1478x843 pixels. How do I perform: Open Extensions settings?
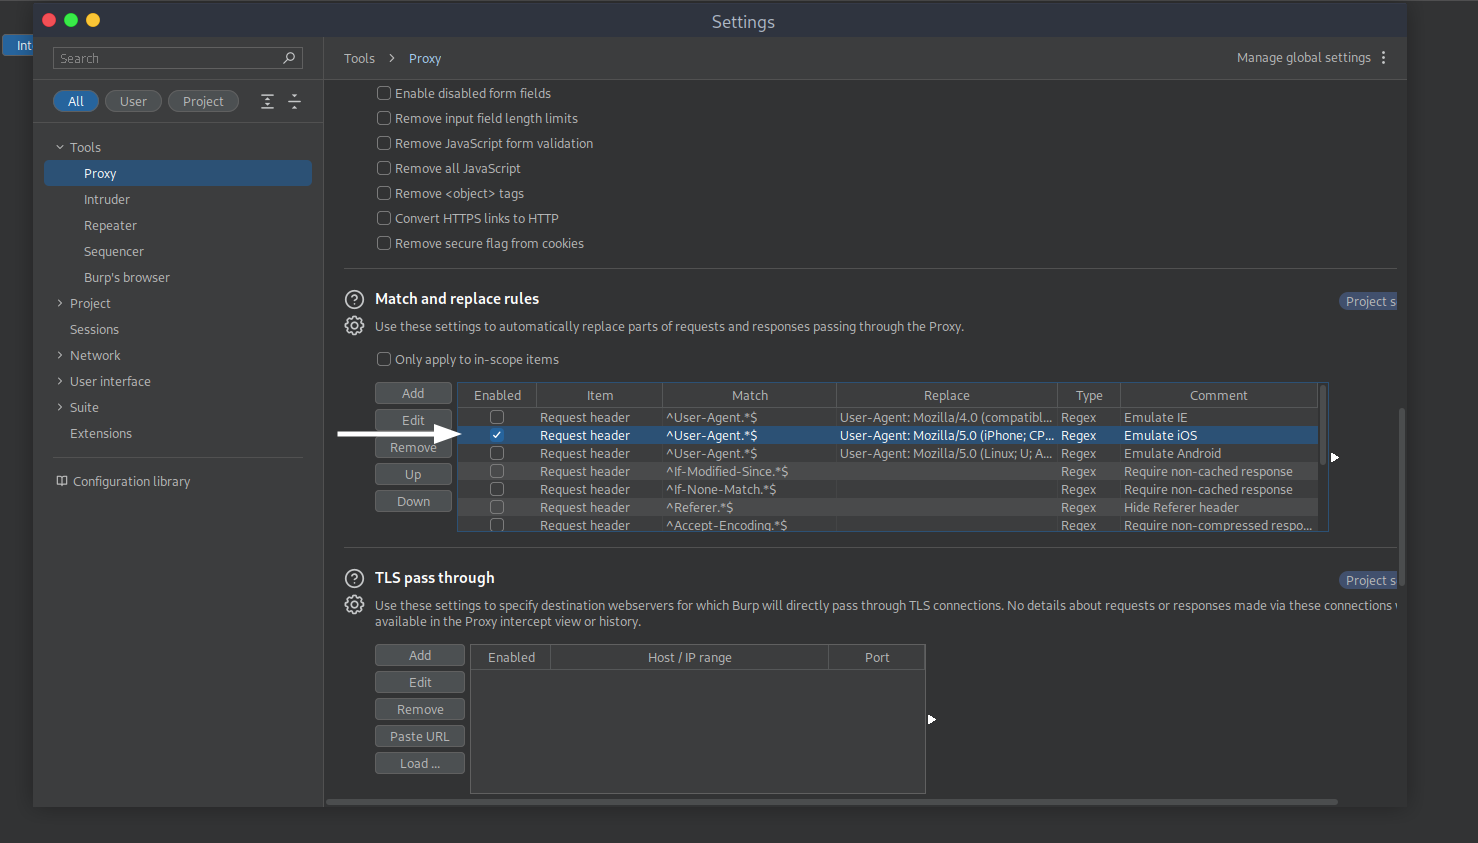click(101, 433)
